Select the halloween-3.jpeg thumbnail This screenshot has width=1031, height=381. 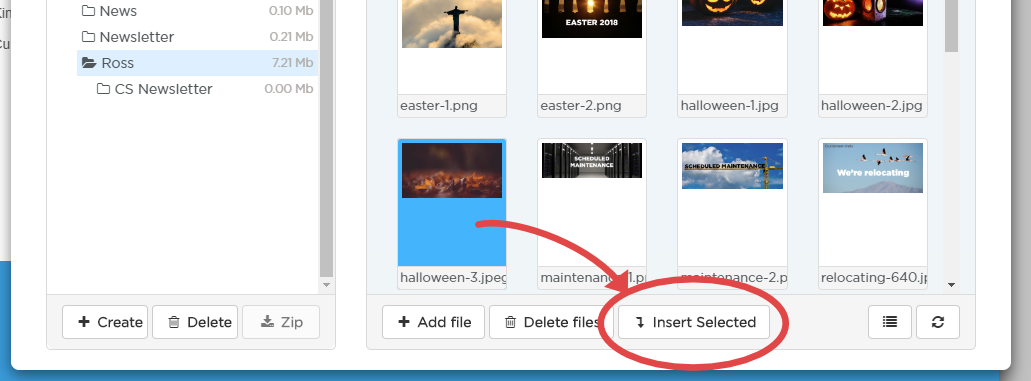[x=452, y=170]
